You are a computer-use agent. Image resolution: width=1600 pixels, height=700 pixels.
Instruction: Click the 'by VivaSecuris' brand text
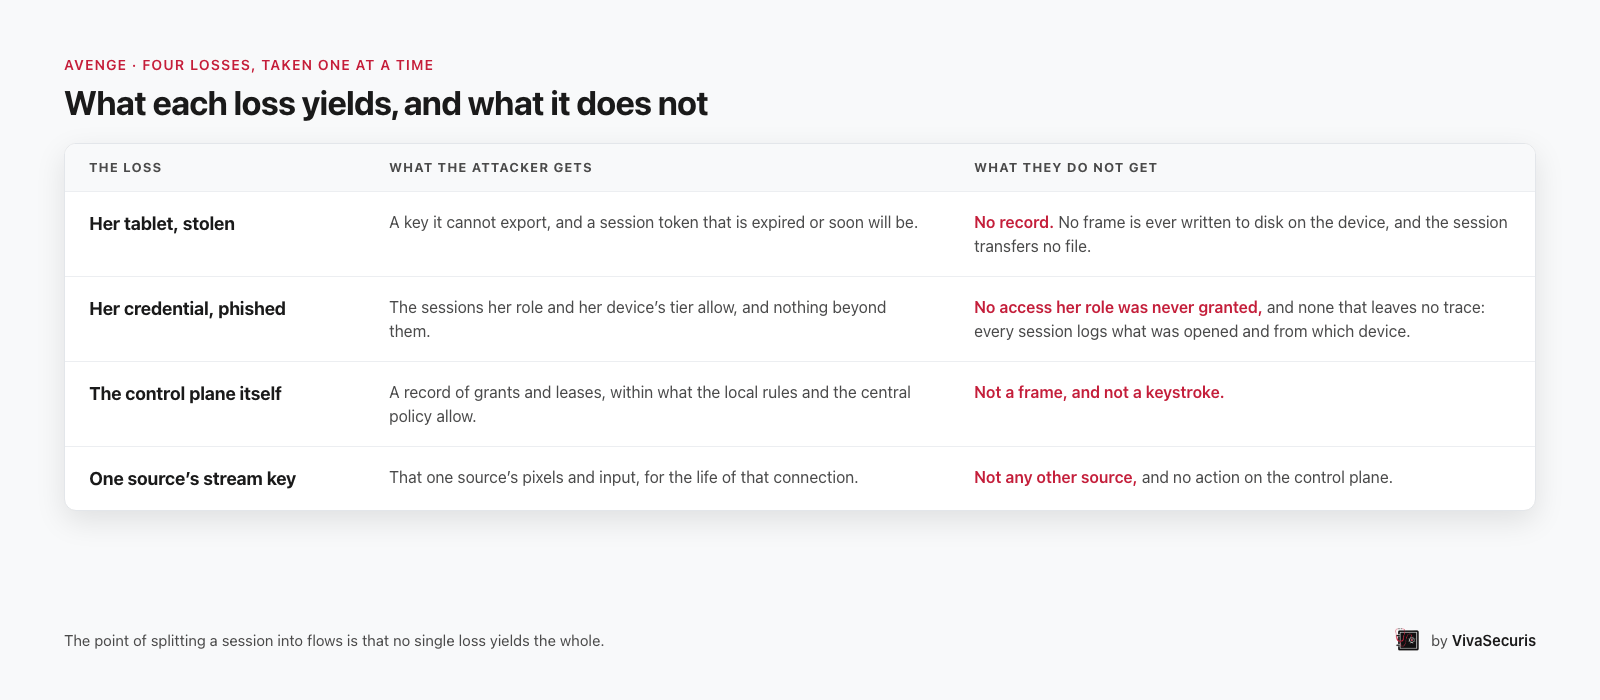1483,641
